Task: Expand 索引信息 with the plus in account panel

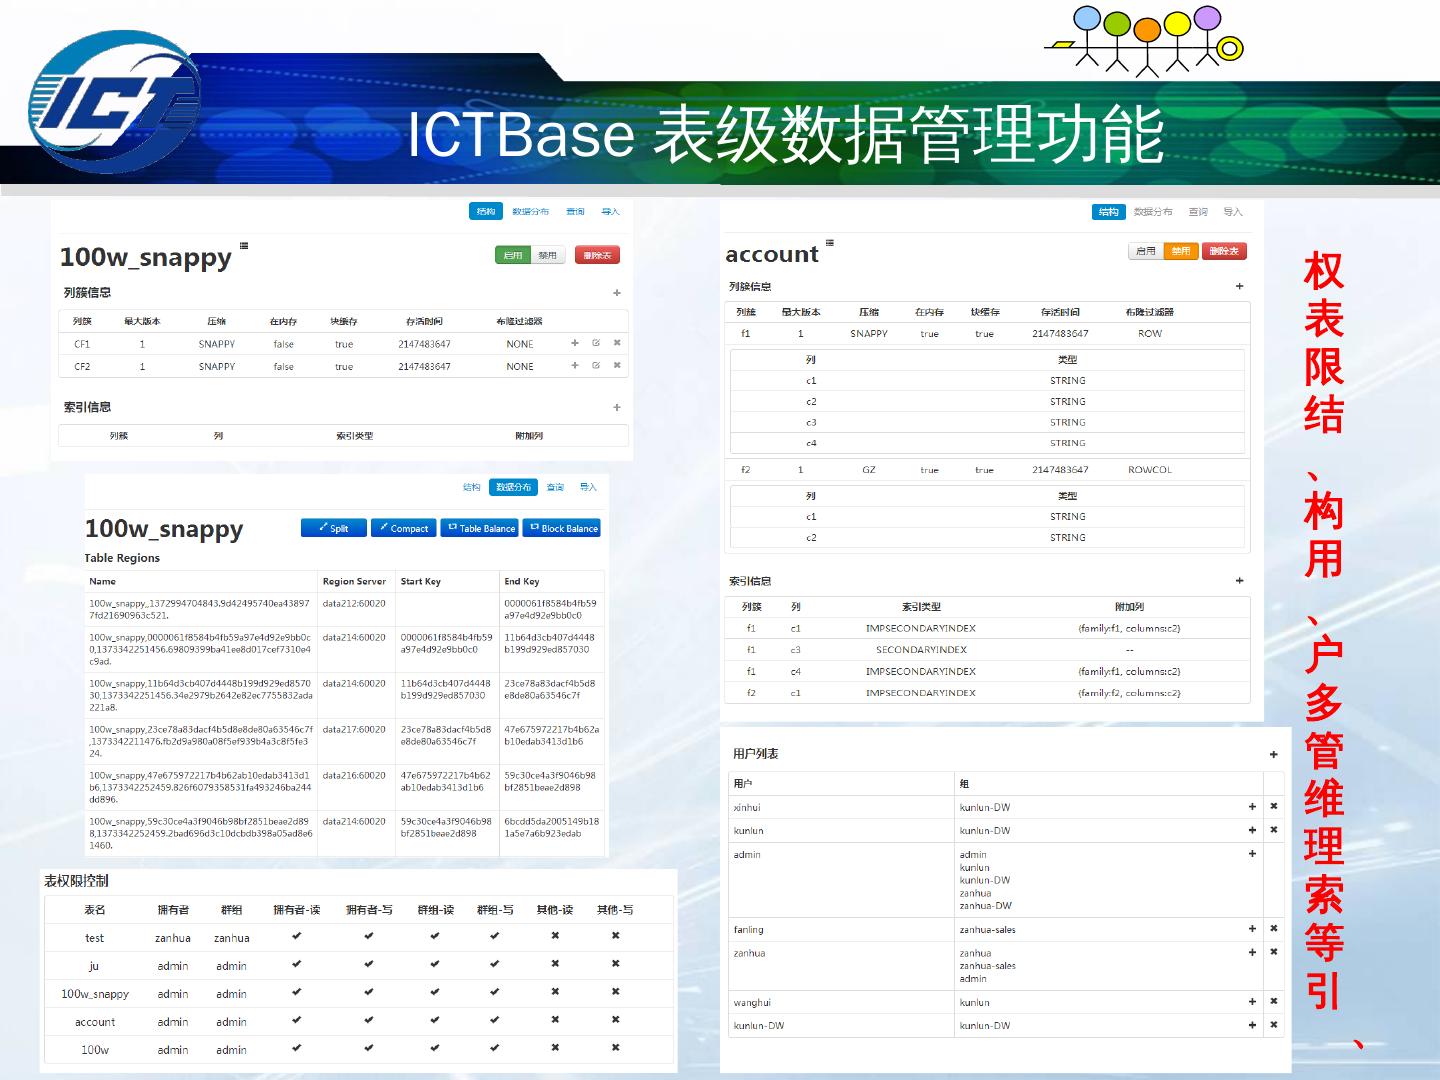Action: tap(1239, 581)
